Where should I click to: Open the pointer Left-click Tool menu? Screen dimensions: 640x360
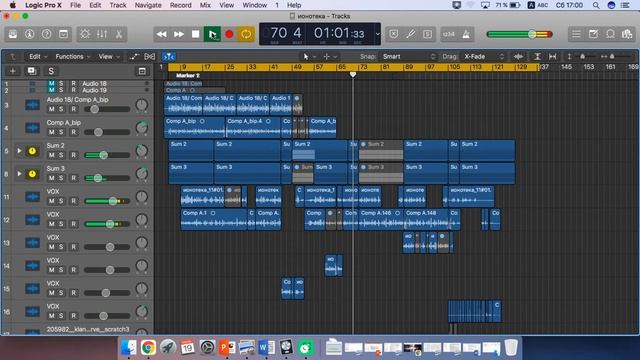click(x=309, y=57)
